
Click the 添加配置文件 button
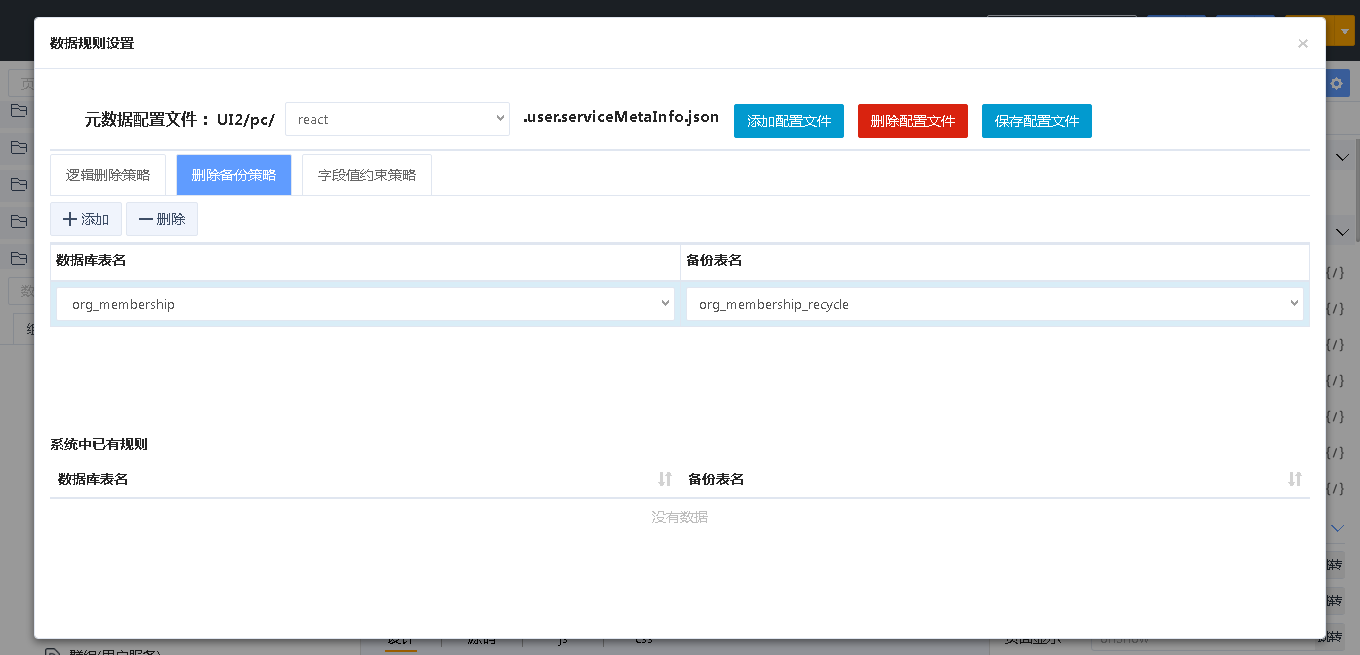(789, 120)
